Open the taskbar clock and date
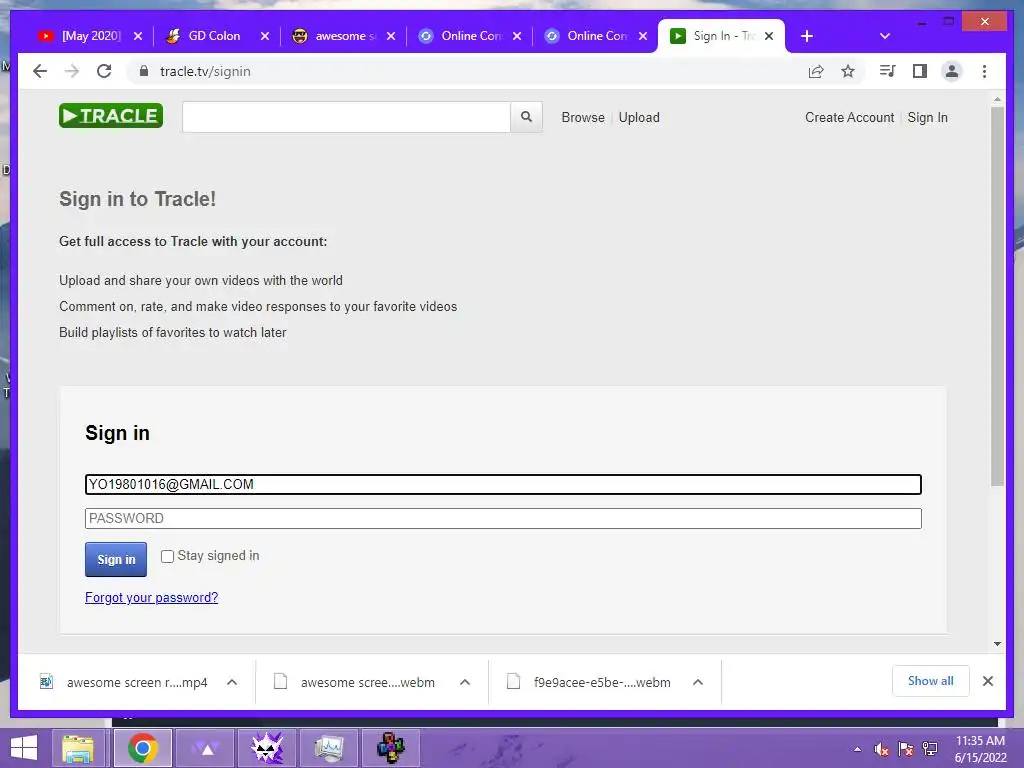Screen dimensions: 1024x768 980,749
